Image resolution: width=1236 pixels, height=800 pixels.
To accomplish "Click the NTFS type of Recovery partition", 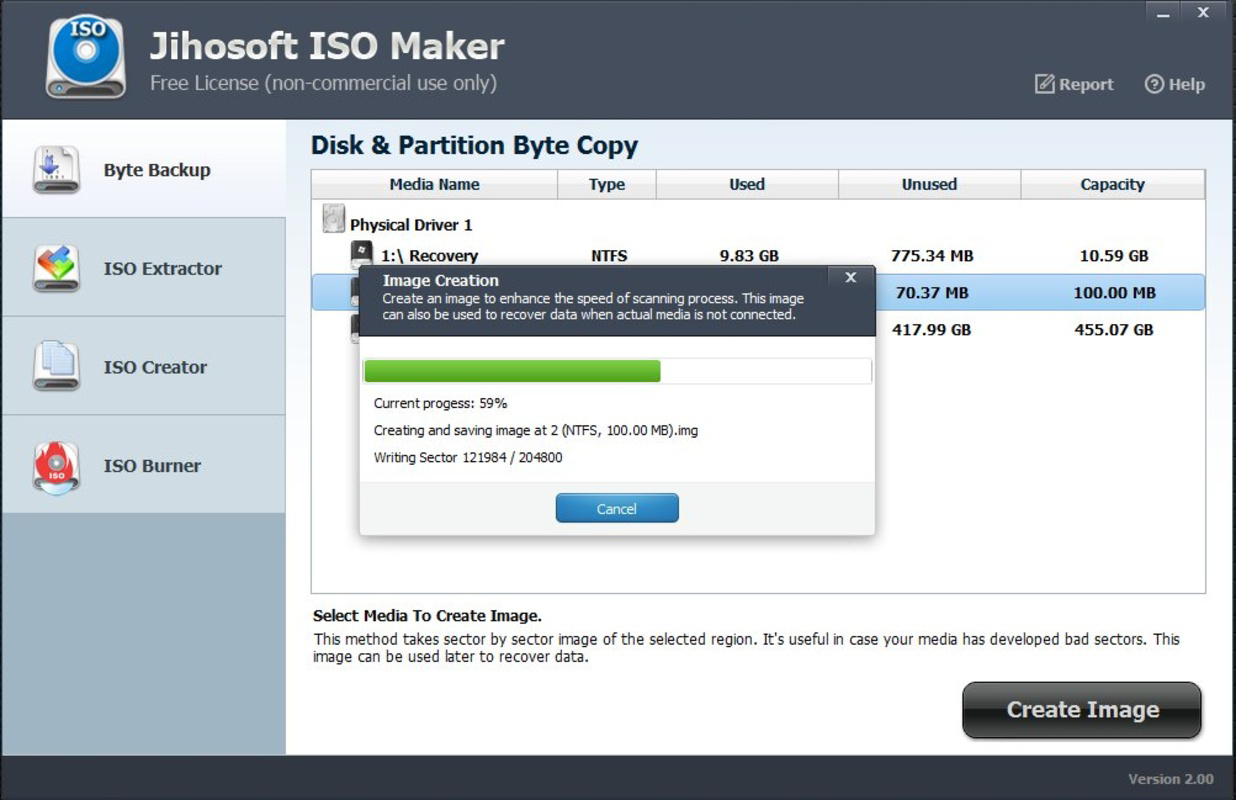I will tap(609, 256).
